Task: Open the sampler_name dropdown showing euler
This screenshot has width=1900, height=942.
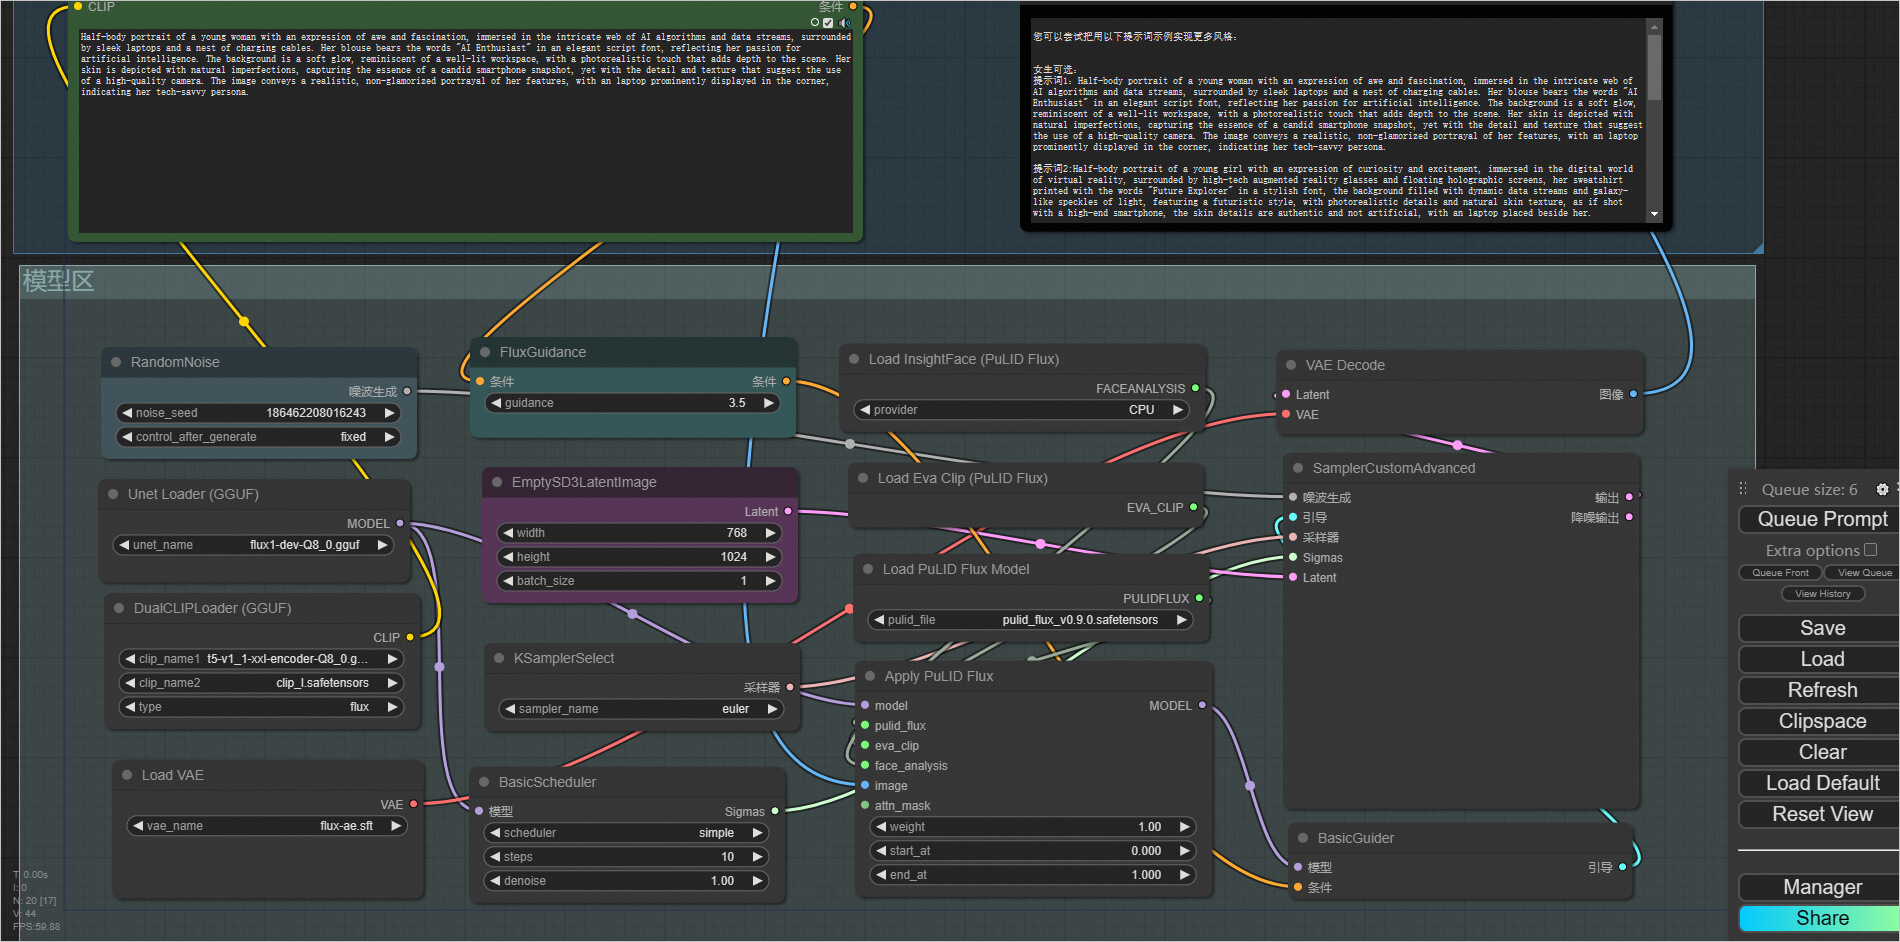Action: [x=641, y=709]
